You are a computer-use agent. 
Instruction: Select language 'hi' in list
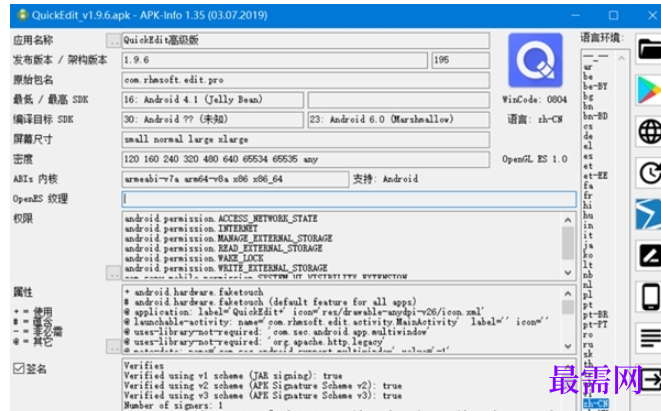[588, 205]
